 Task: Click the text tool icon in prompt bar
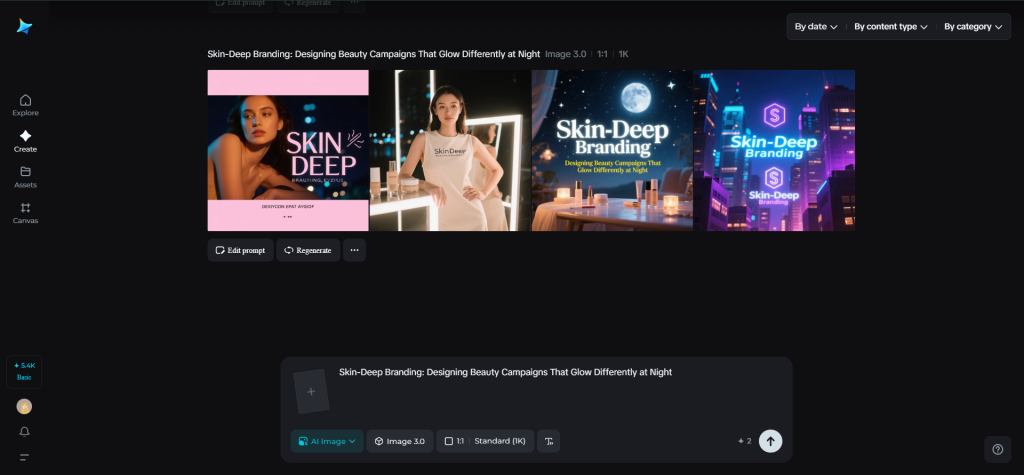pyautogui.click(x=549, y=441)
